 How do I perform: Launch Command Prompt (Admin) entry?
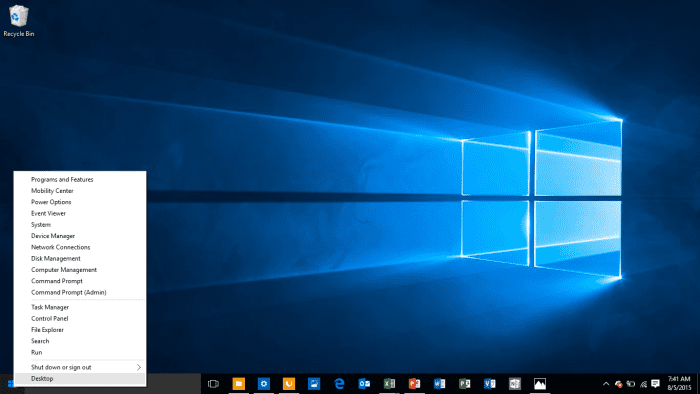[80, 292]
